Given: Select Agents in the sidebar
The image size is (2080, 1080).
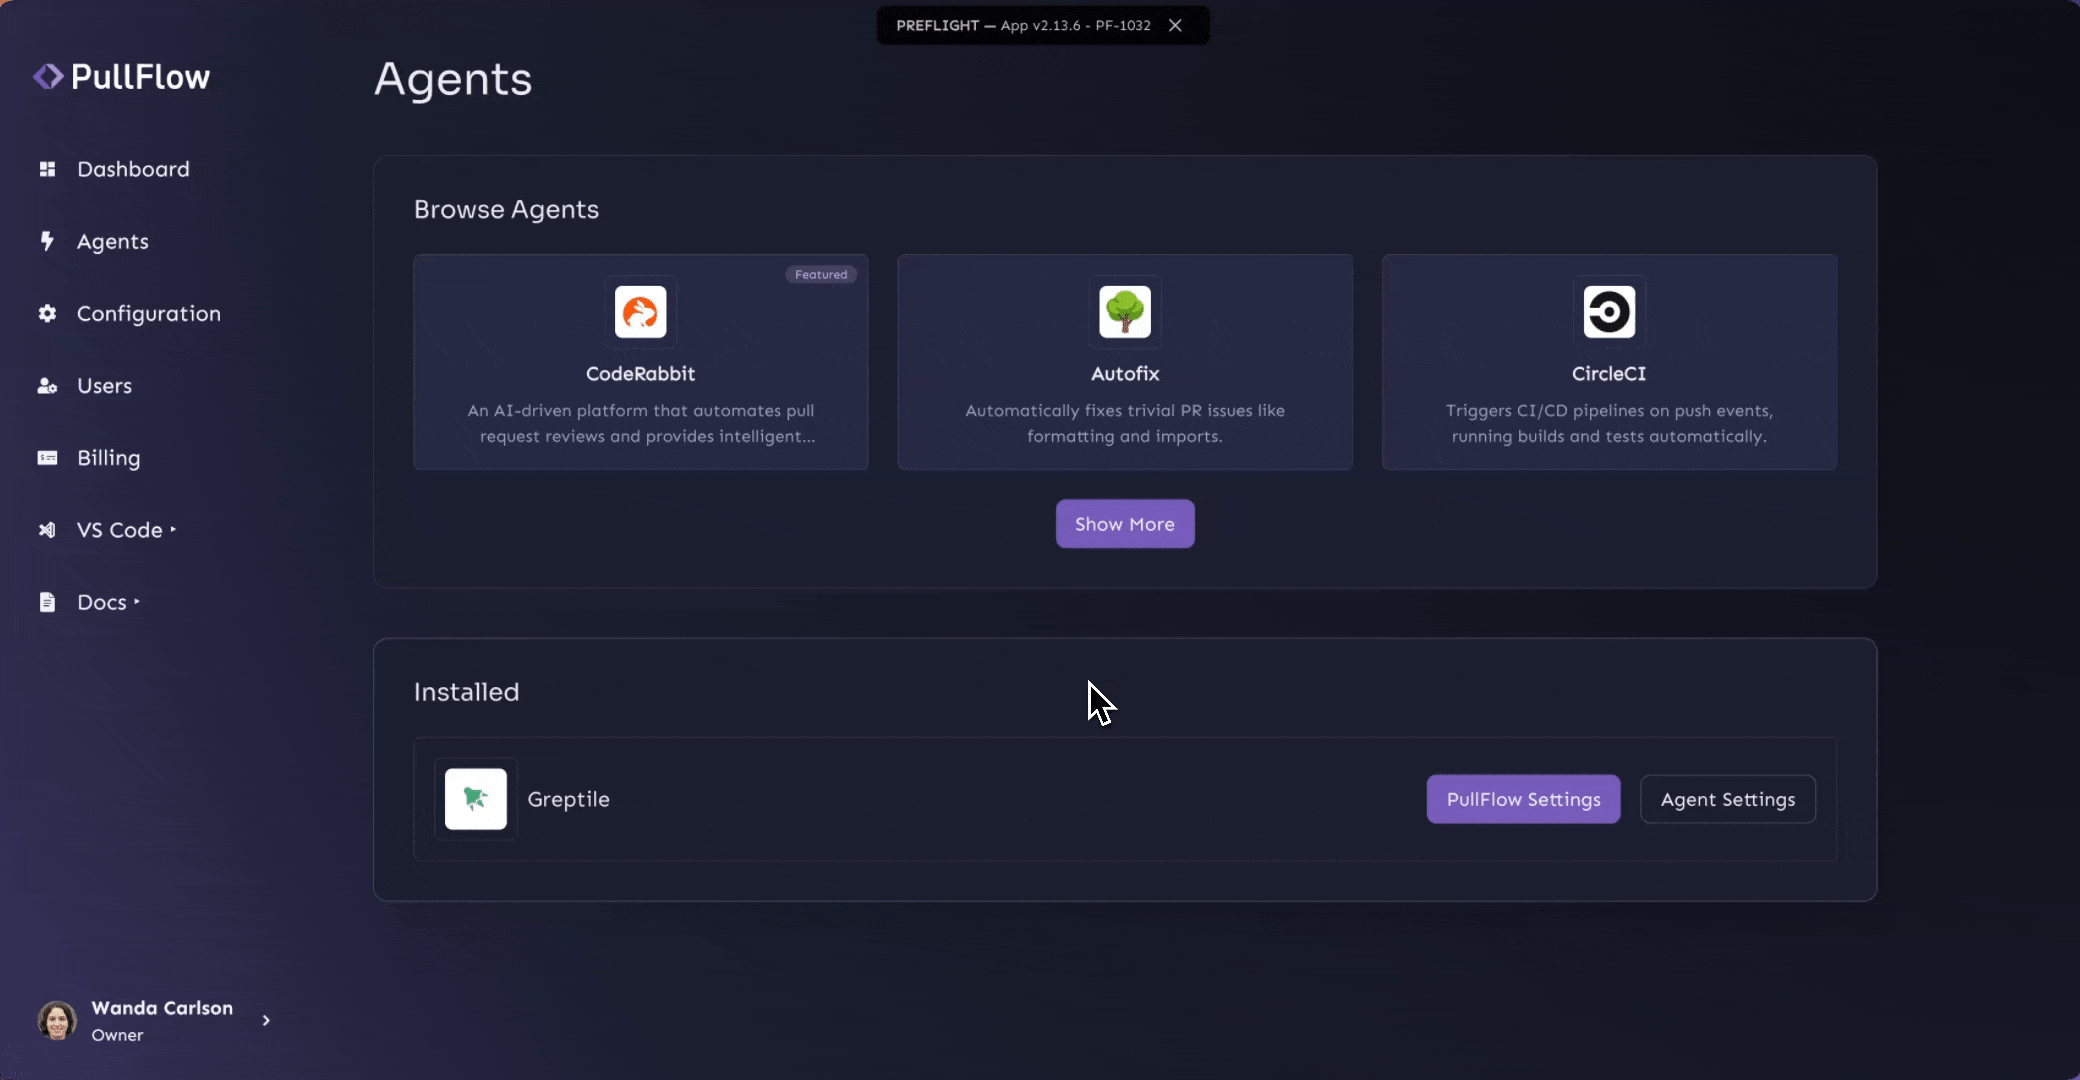Looking at the screenshot, I should tap(113, 241).
